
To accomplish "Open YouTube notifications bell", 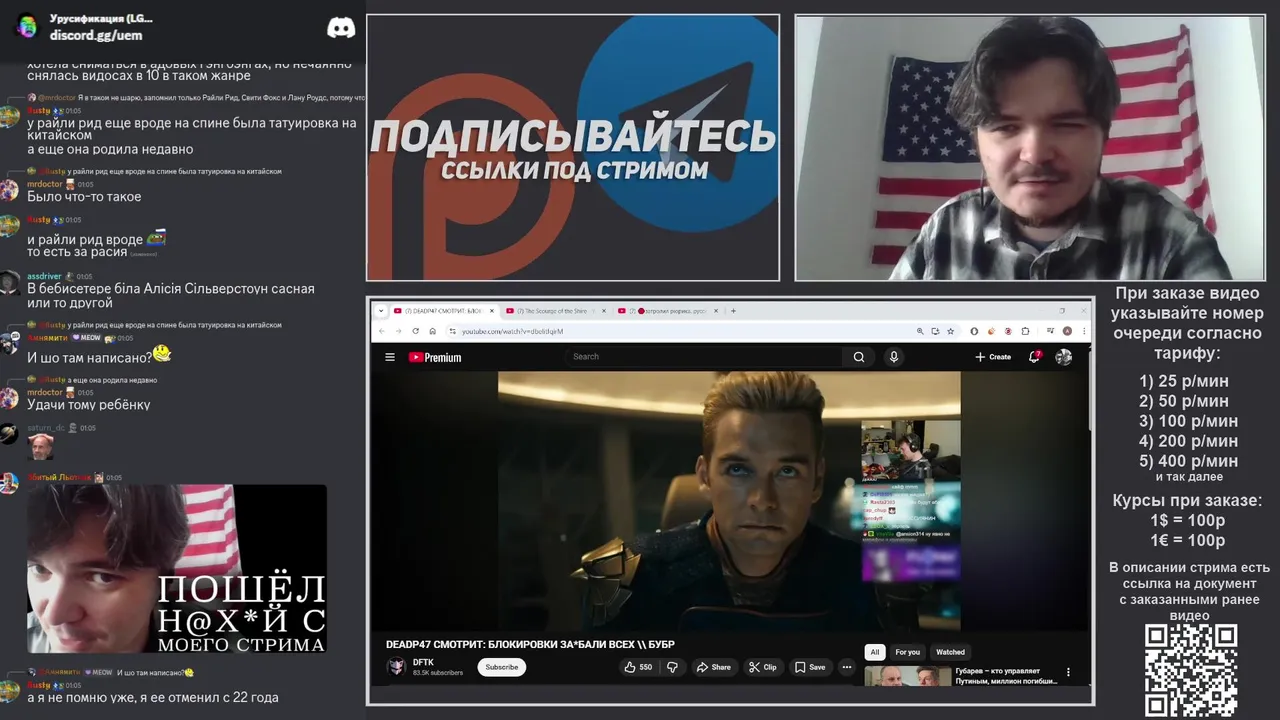I will pyautogui.click(x=1035, y=357).
